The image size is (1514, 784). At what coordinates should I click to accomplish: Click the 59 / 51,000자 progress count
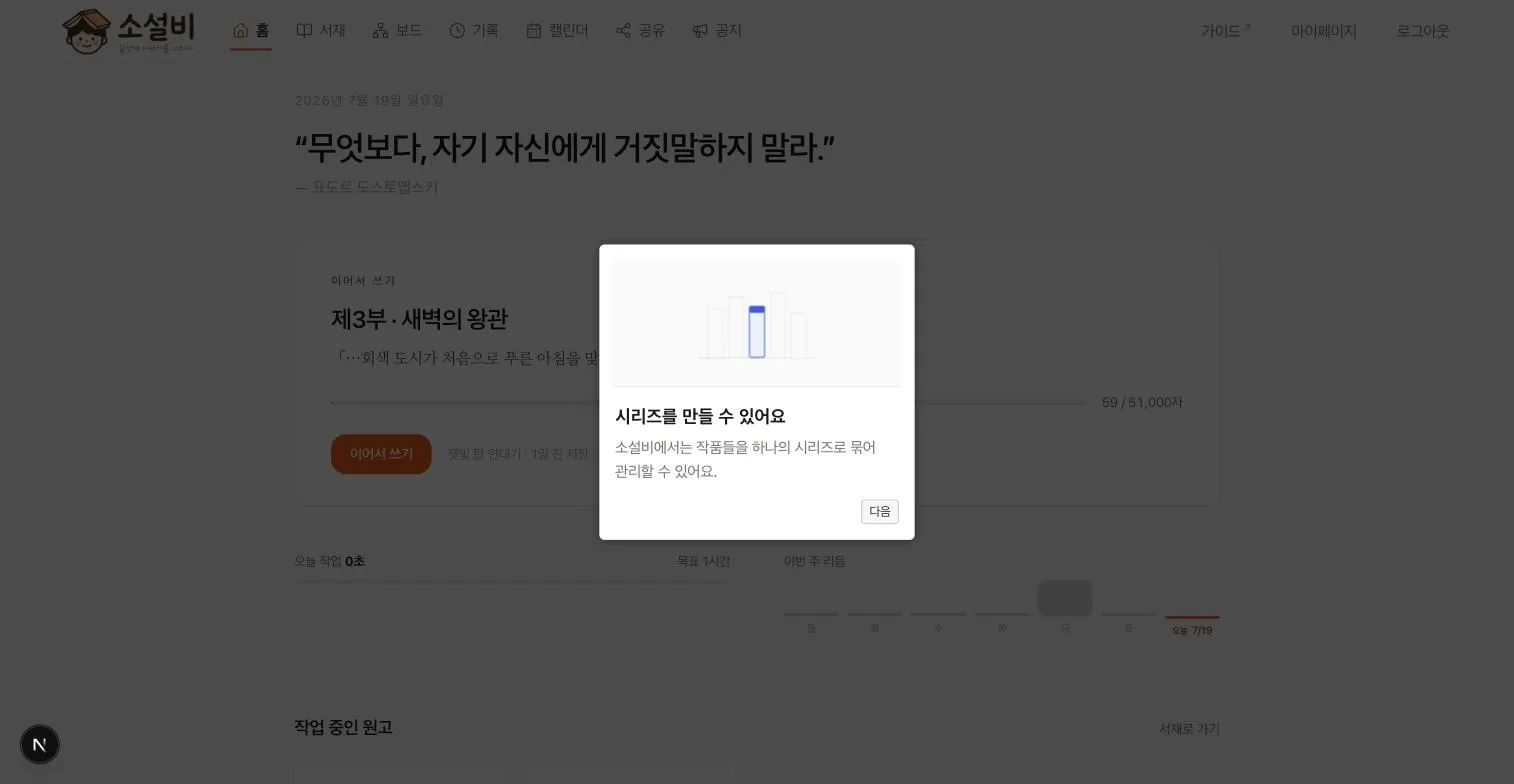[x=1142, y=402]
